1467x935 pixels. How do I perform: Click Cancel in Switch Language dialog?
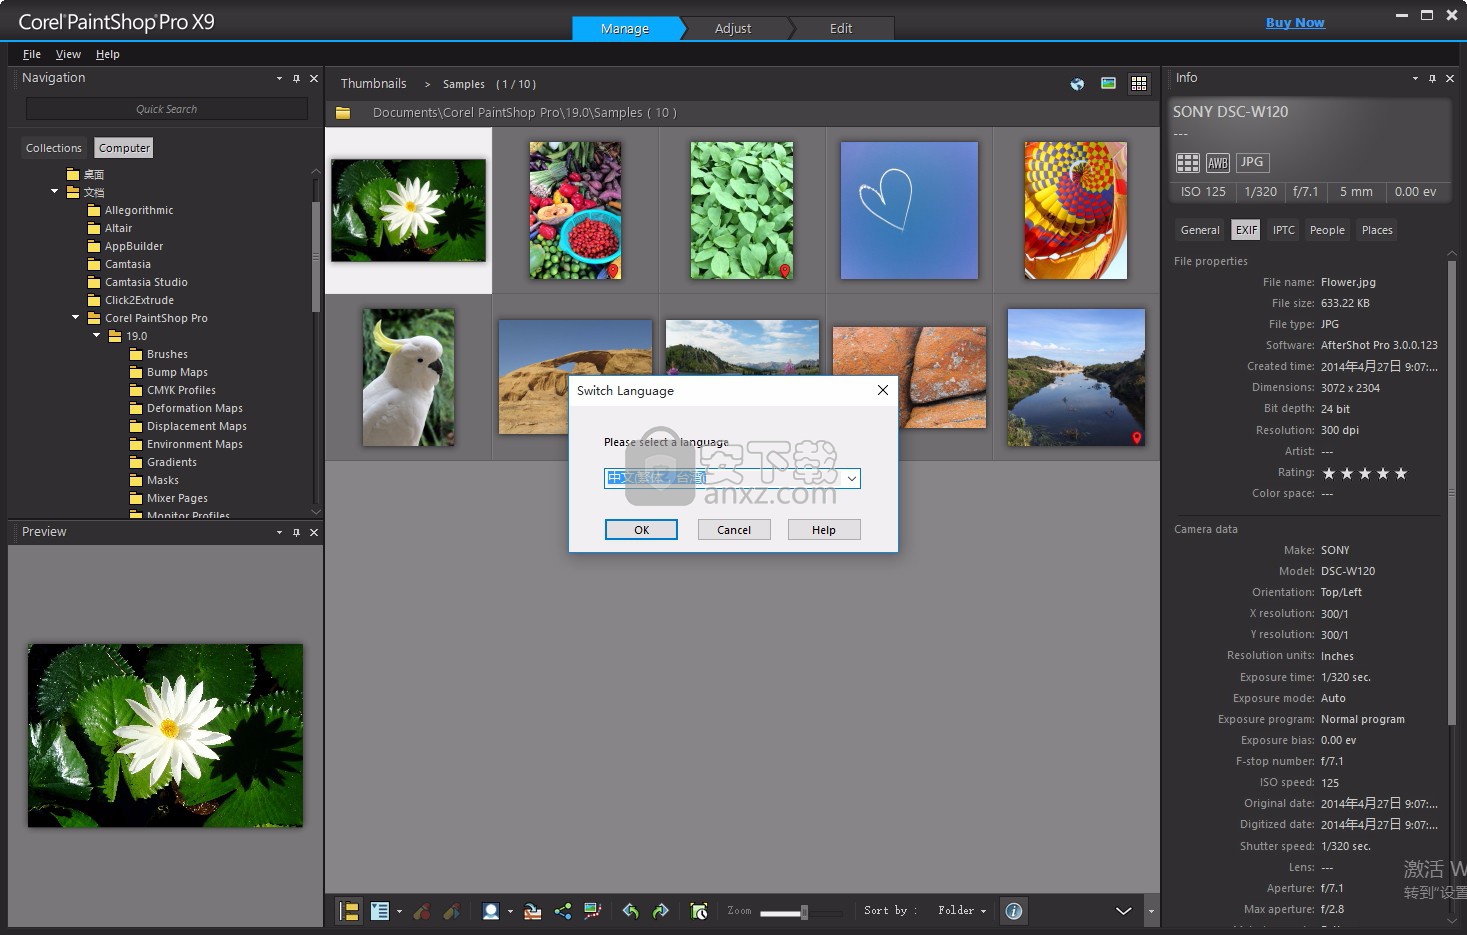(x=734, y=530)
